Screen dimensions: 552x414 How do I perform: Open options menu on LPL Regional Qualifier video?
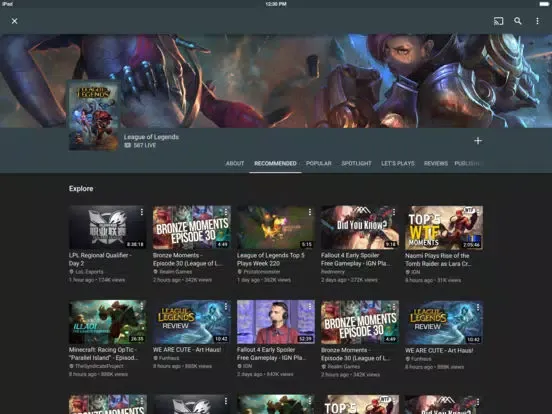coord(142,212)
